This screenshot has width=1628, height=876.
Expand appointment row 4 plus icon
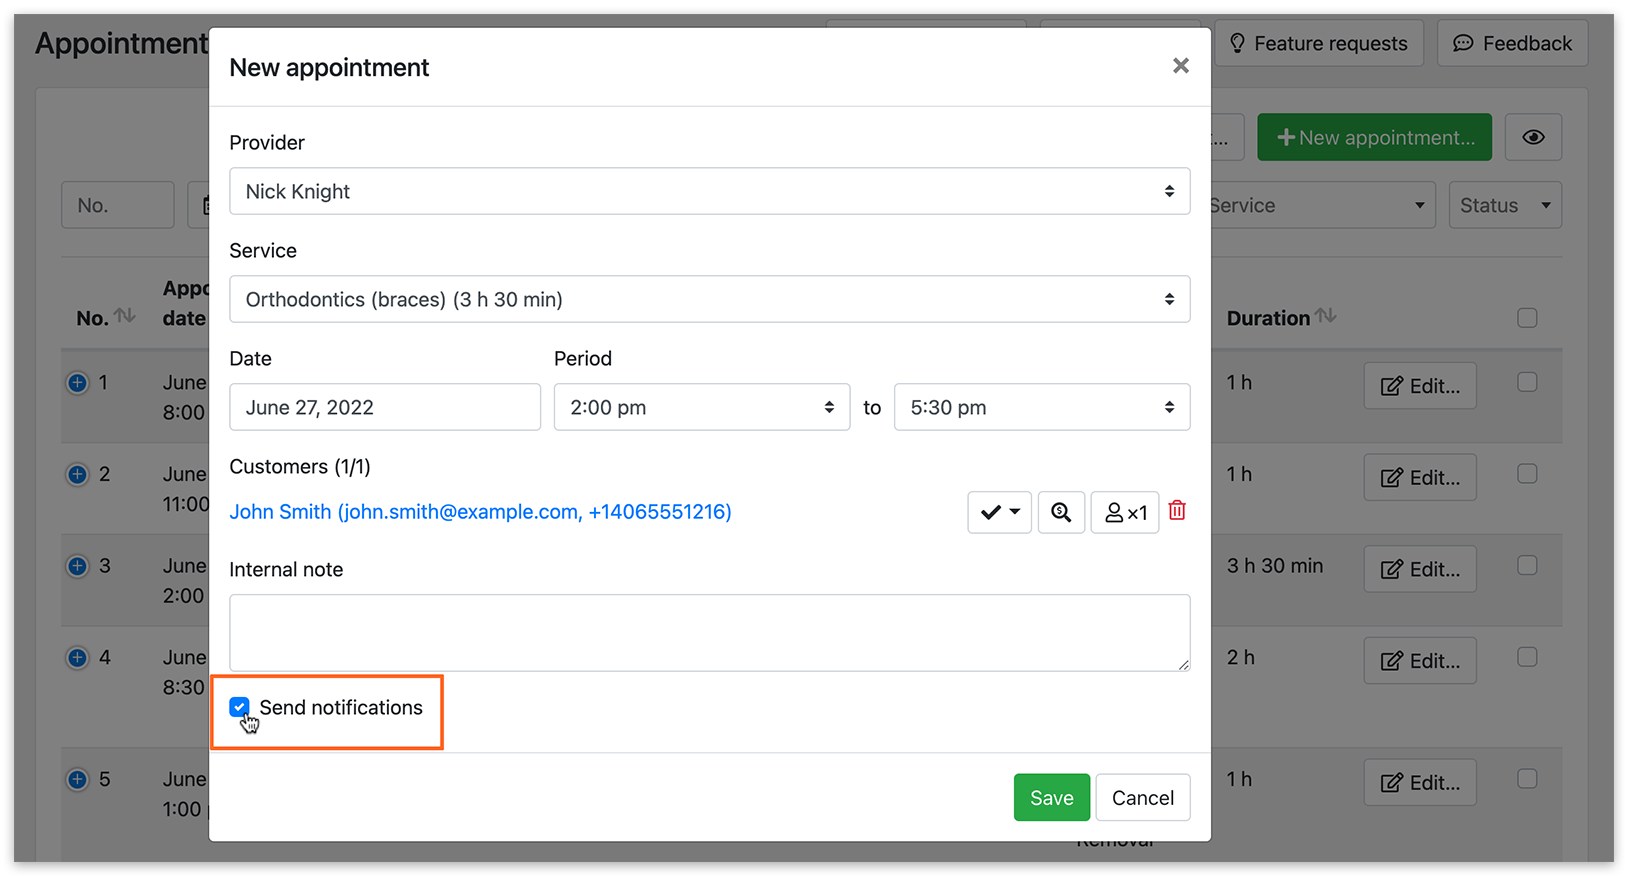[x=77, y=657]
